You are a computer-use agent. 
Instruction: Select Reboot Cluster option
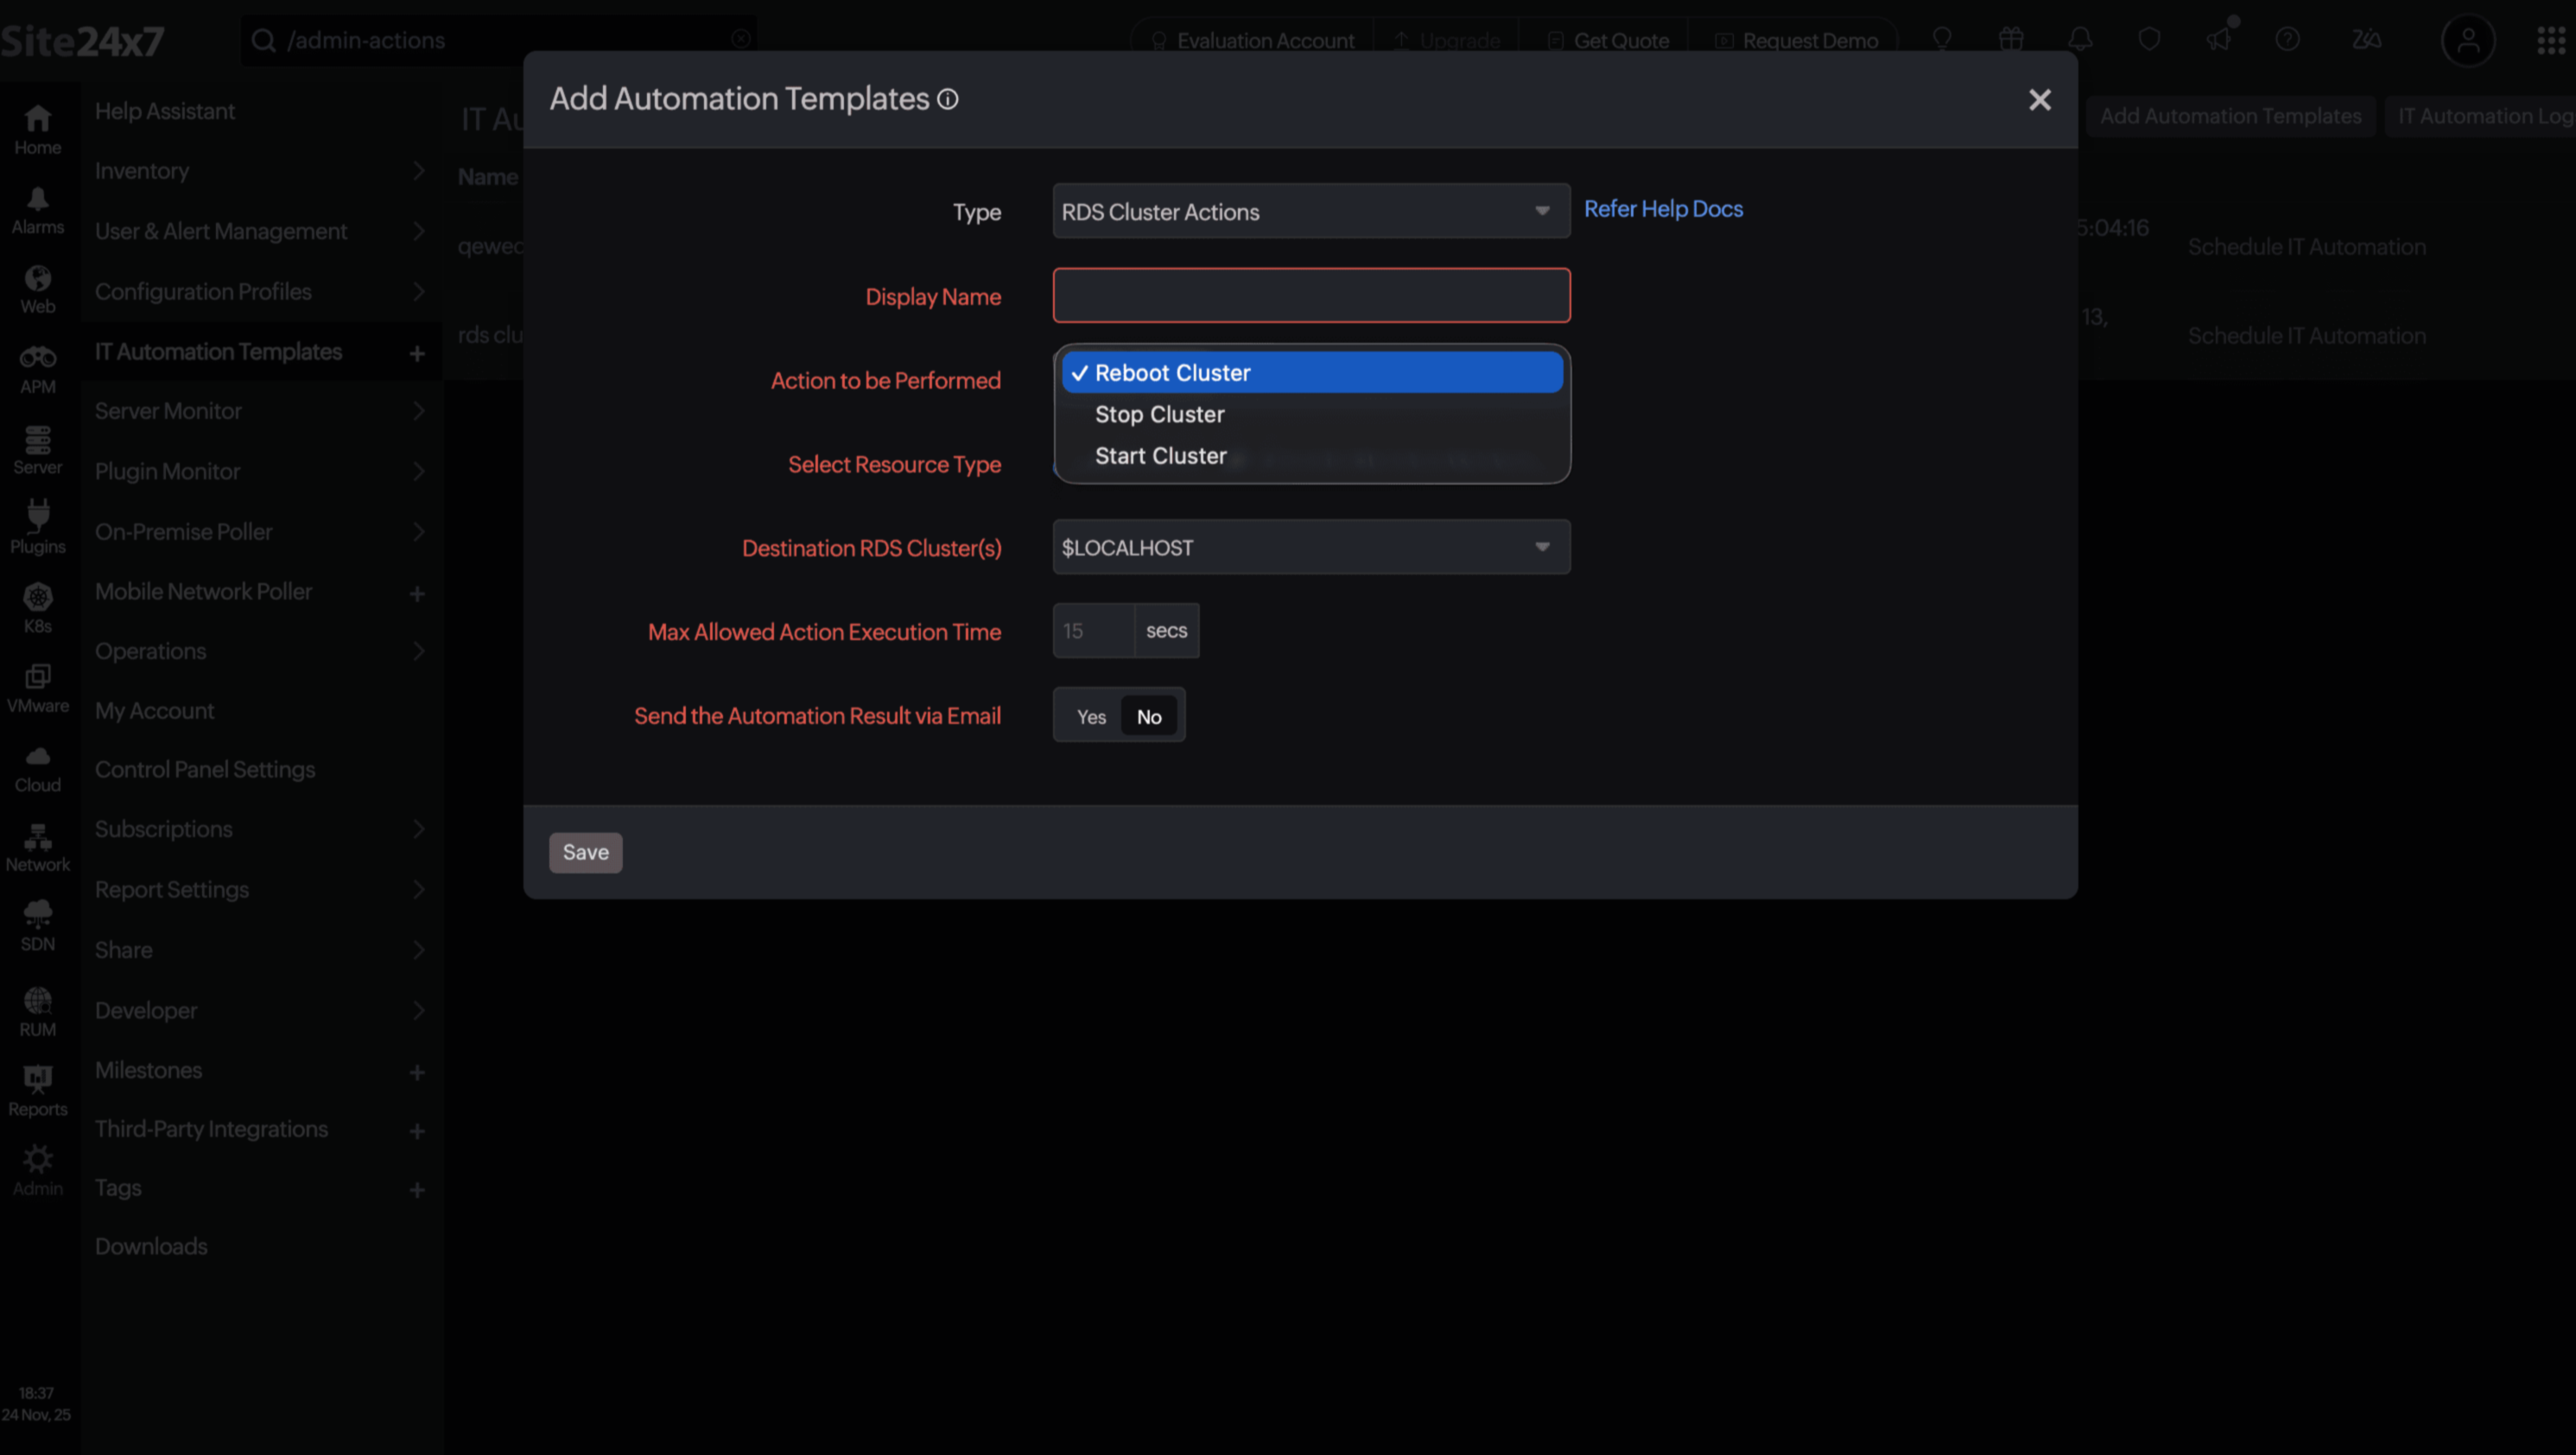[1172, 373]
